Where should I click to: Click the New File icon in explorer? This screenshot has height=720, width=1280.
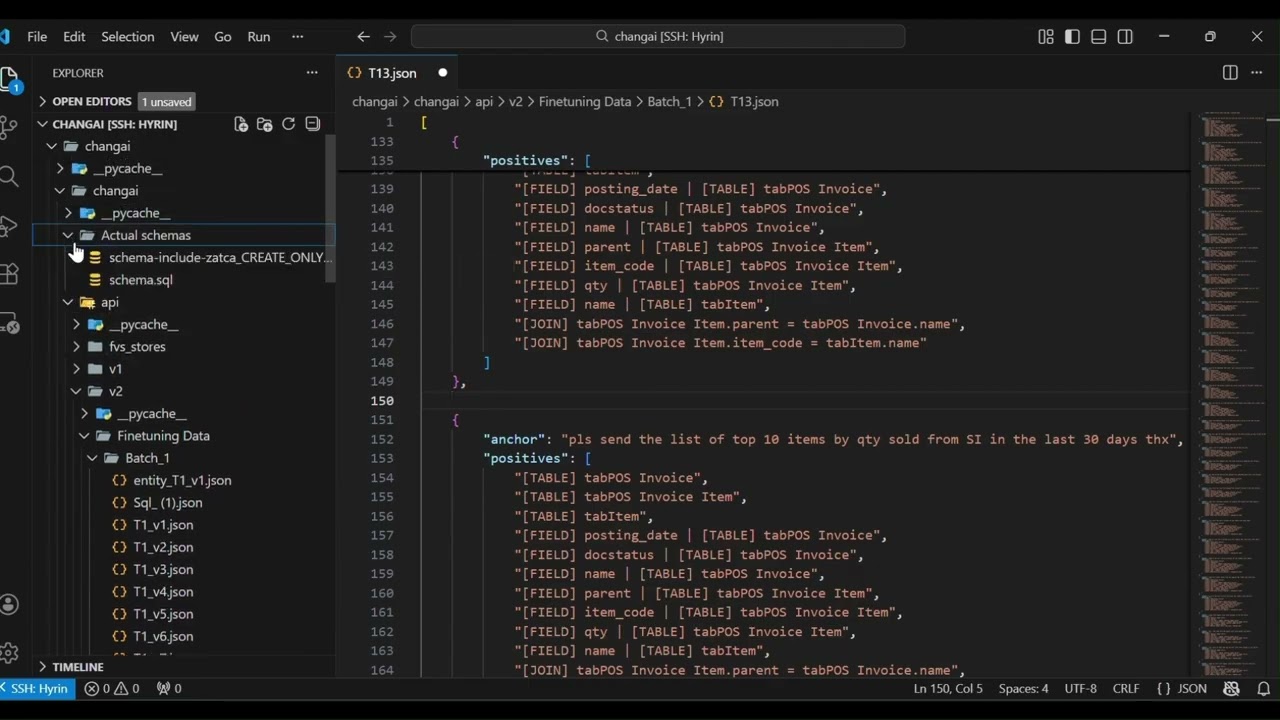[241, 124]
